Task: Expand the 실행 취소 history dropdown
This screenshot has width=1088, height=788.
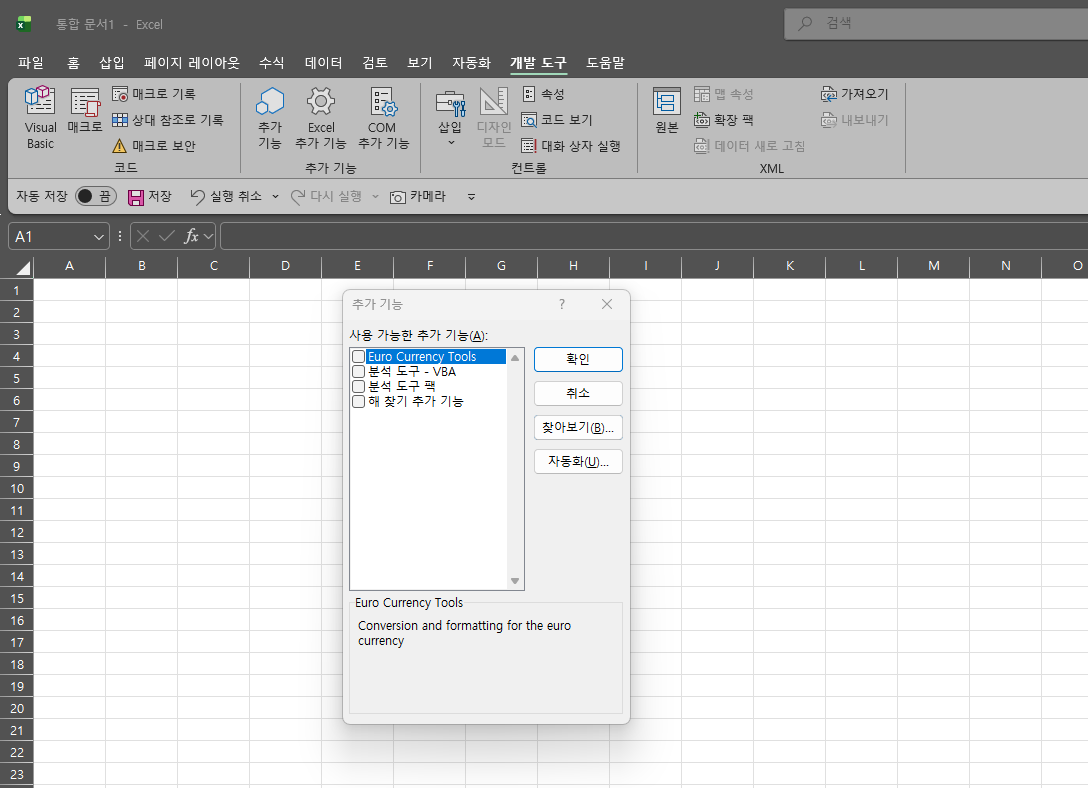Action: [x=275, y=197]
